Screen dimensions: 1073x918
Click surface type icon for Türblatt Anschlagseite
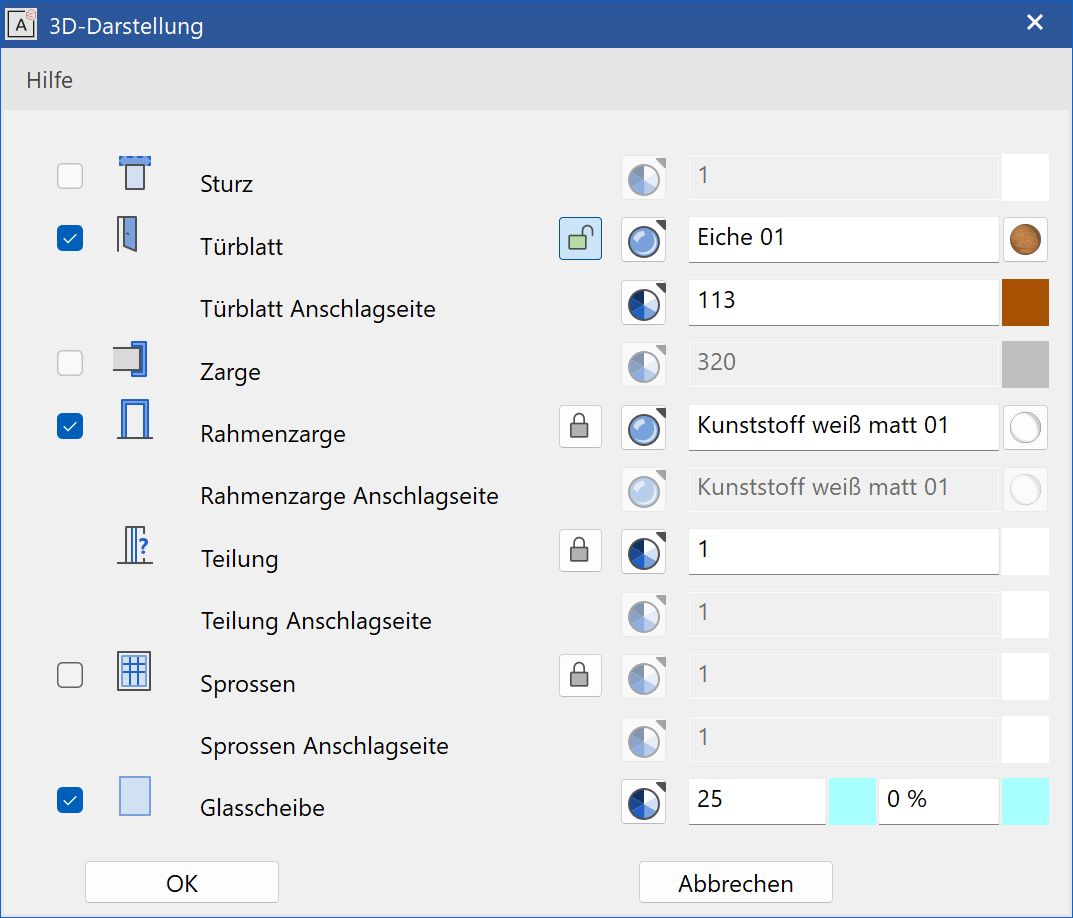pyautogui.click(x=644, y=303)
